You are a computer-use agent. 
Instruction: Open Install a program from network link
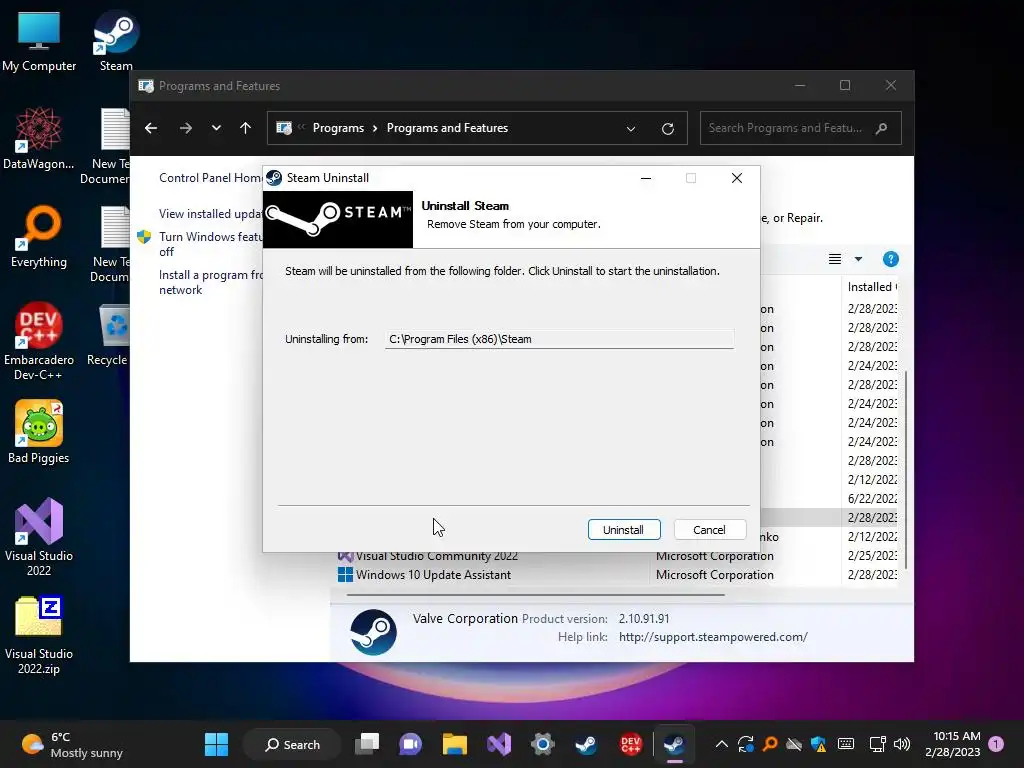[x=210, y=283]
